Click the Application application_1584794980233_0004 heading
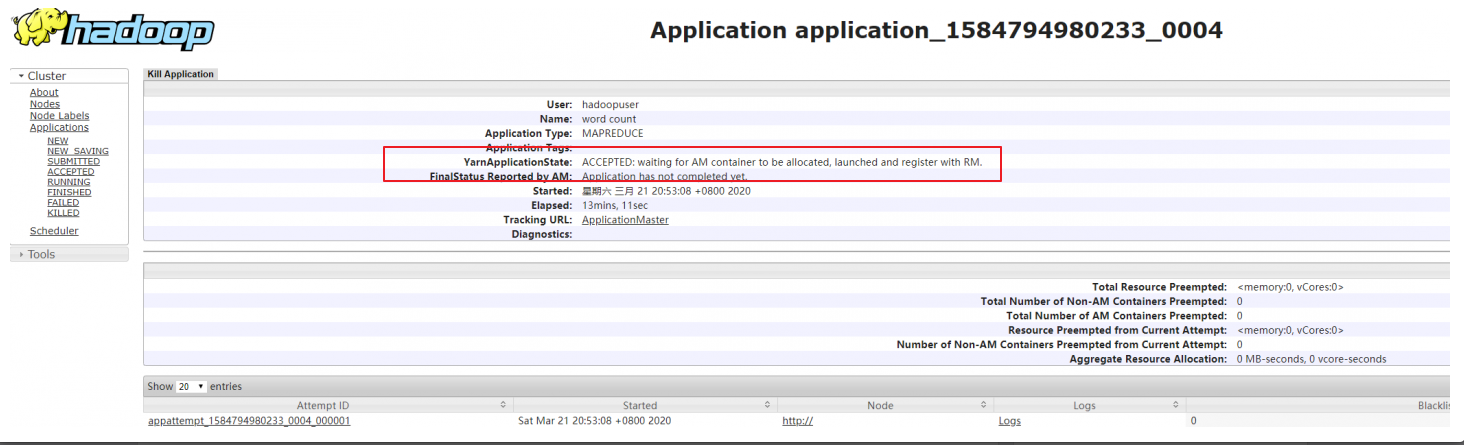The image size is (1464, 445). point(936,30)
